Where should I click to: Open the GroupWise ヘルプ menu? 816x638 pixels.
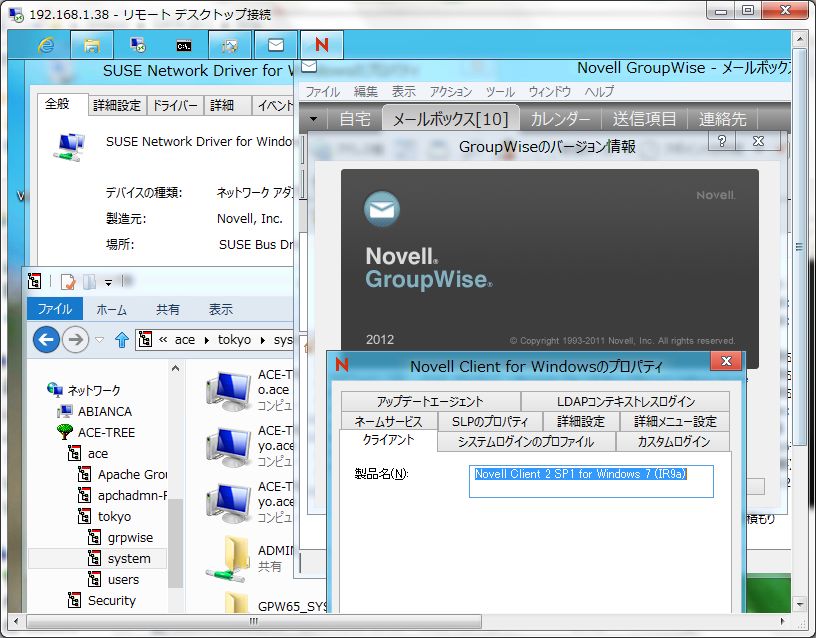click(598, 92)
